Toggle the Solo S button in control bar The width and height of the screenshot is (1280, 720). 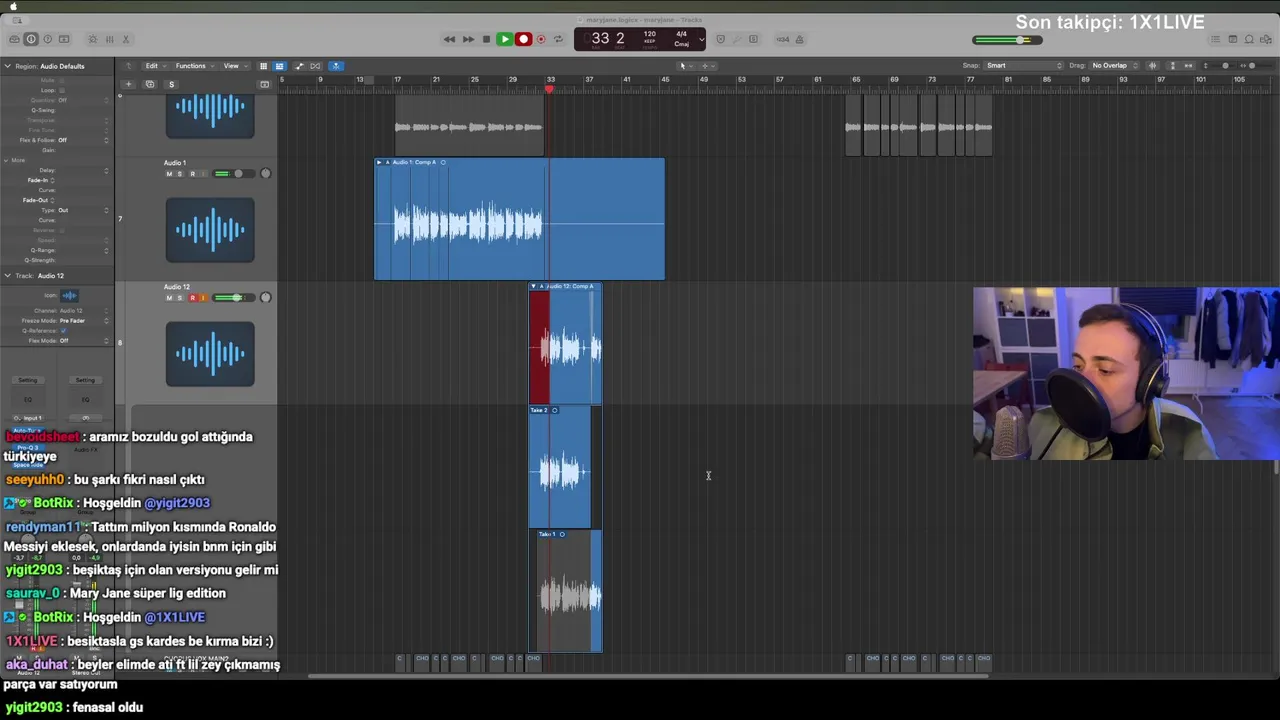coord(753,39)
